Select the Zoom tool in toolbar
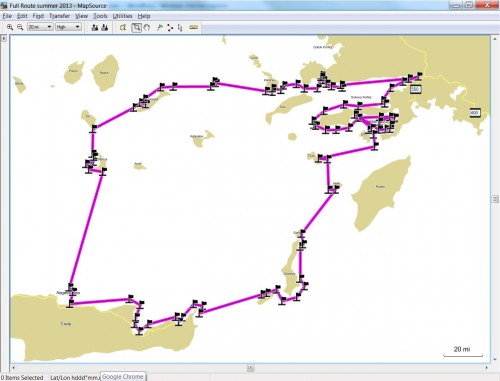Image resolution: width=500 pixels, height=381 pixels. (136, 28)
